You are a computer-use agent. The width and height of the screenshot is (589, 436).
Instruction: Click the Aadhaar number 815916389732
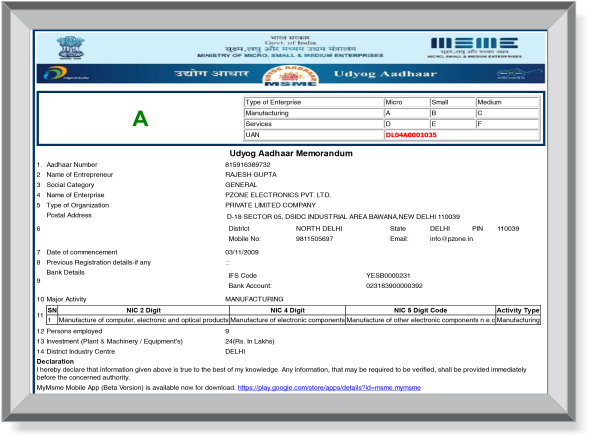coord(248,164)
